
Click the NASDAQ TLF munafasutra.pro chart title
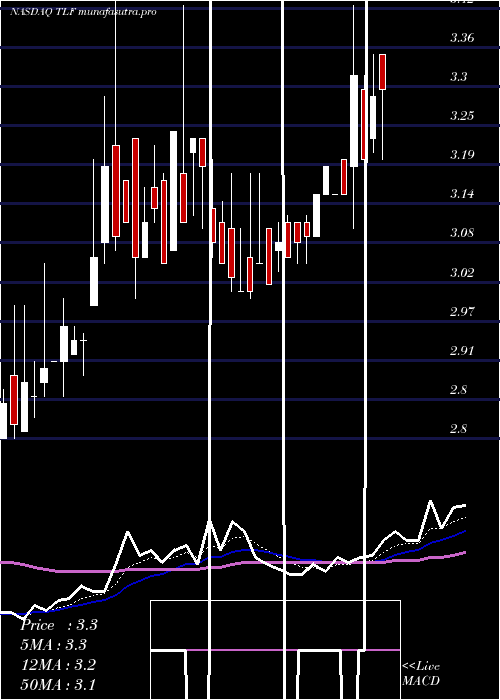[83, 12]
